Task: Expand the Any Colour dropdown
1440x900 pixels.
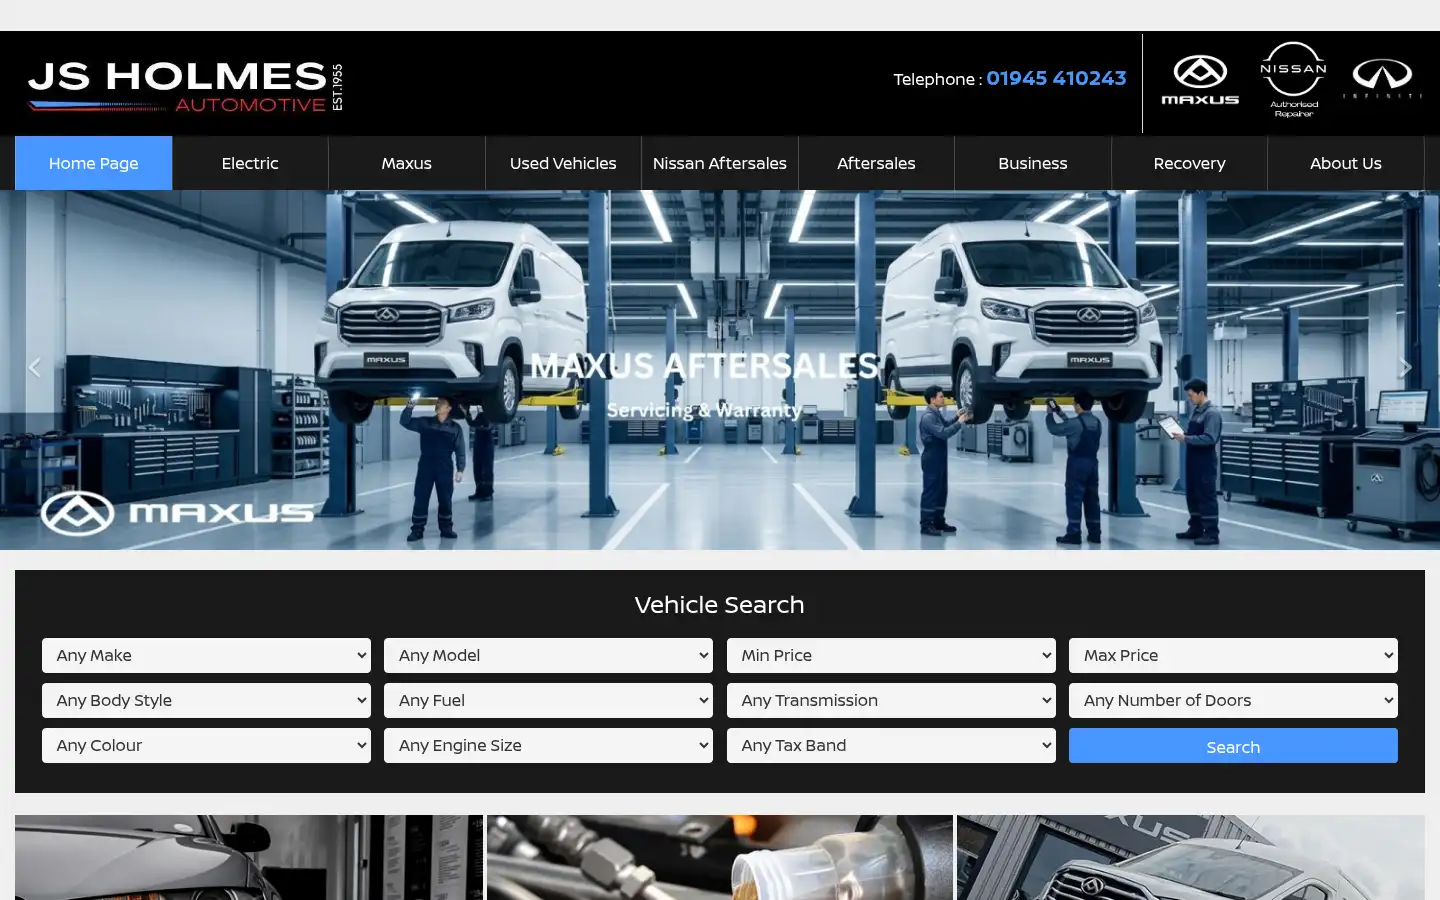Action: point(206,746)
